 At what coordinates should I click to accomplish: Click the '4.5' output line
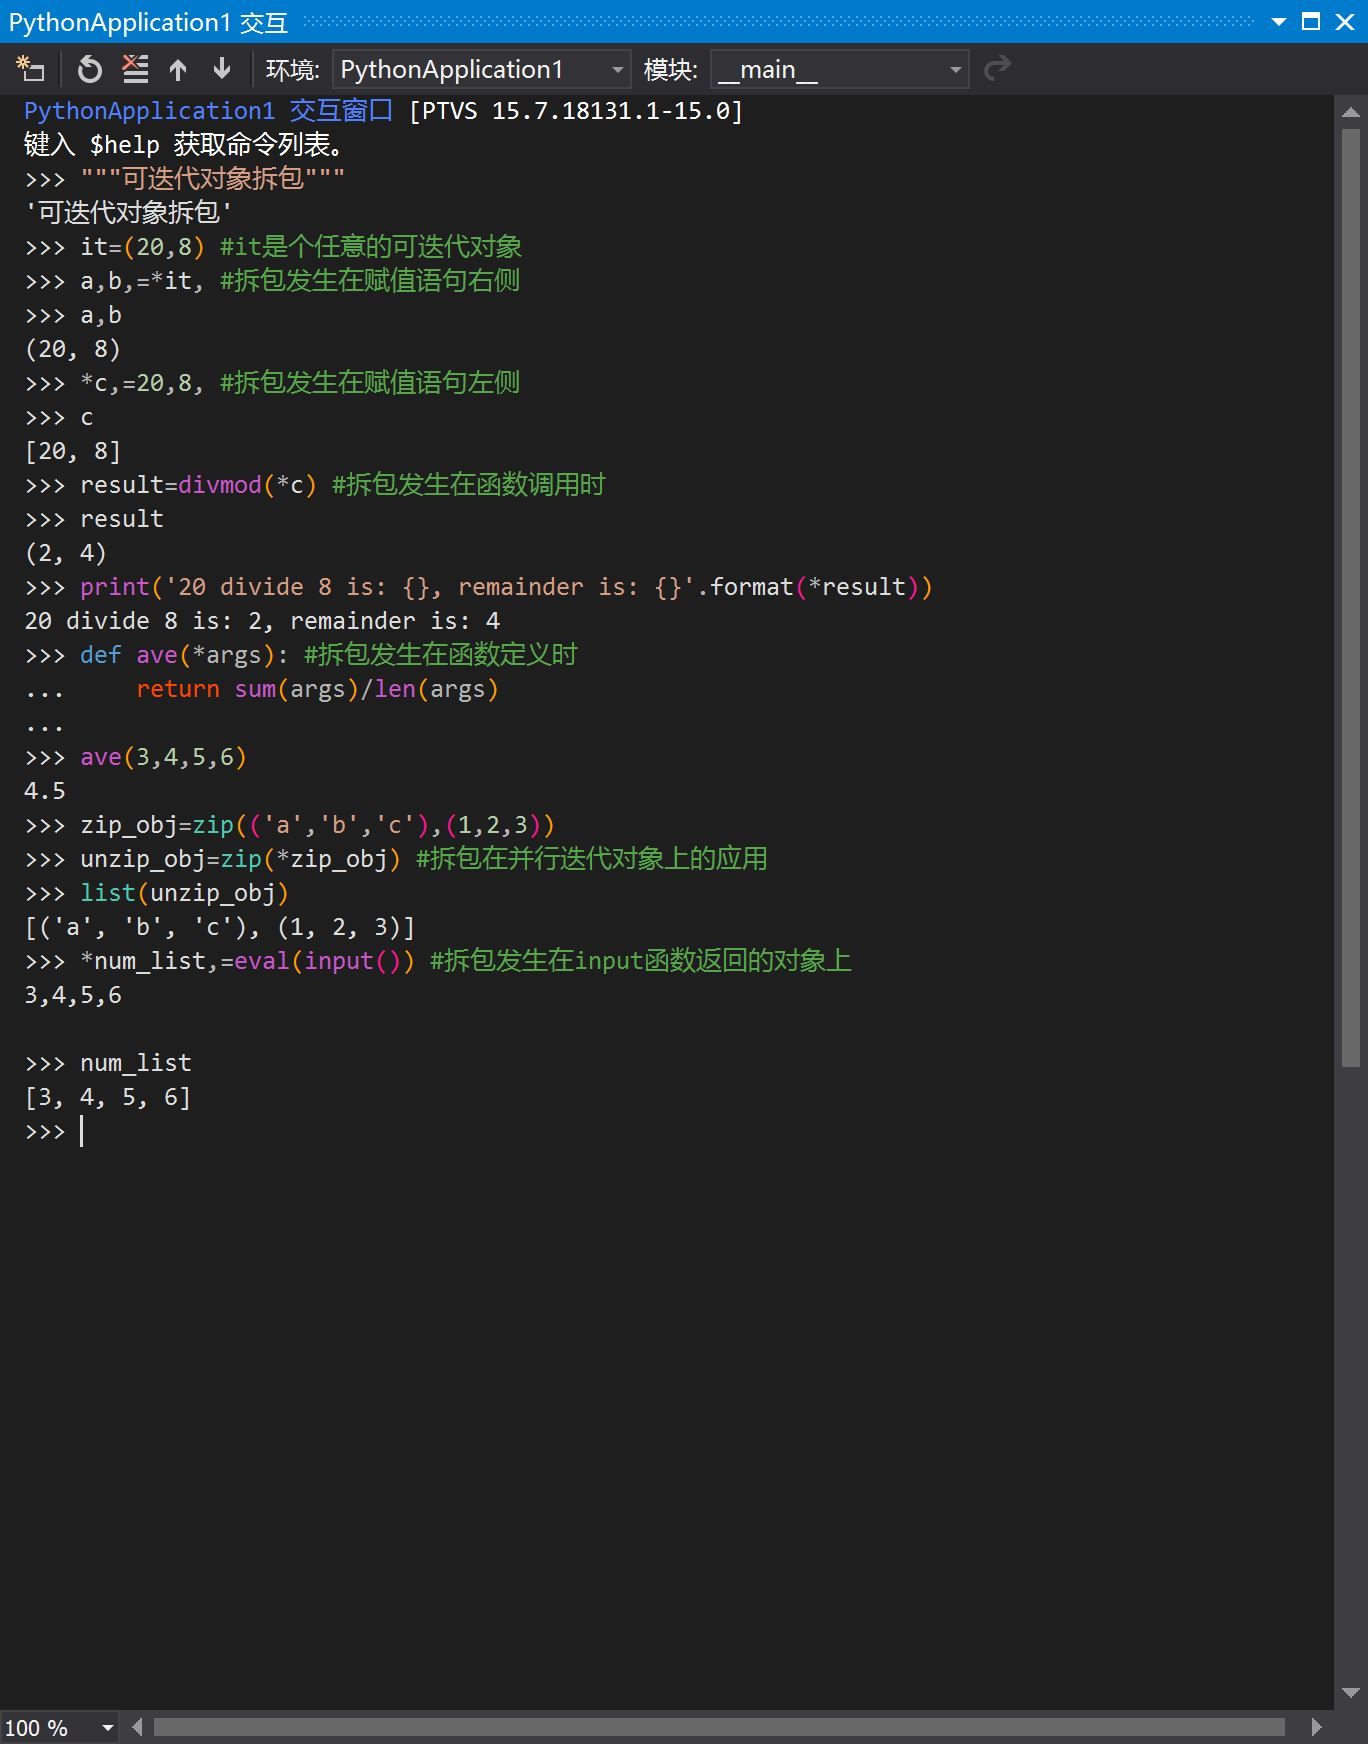tap(45, 791)
